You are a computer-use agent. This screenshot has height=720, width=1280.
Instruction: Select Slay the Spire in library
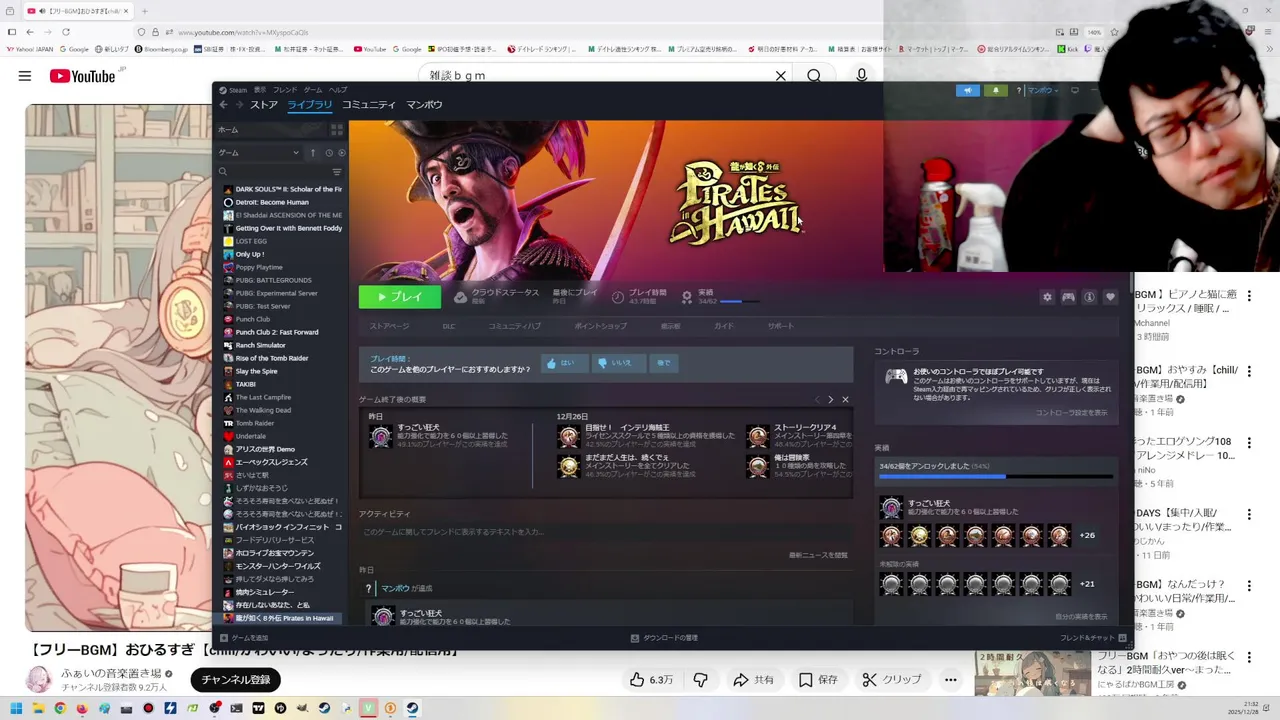click(x=256, y=371)
